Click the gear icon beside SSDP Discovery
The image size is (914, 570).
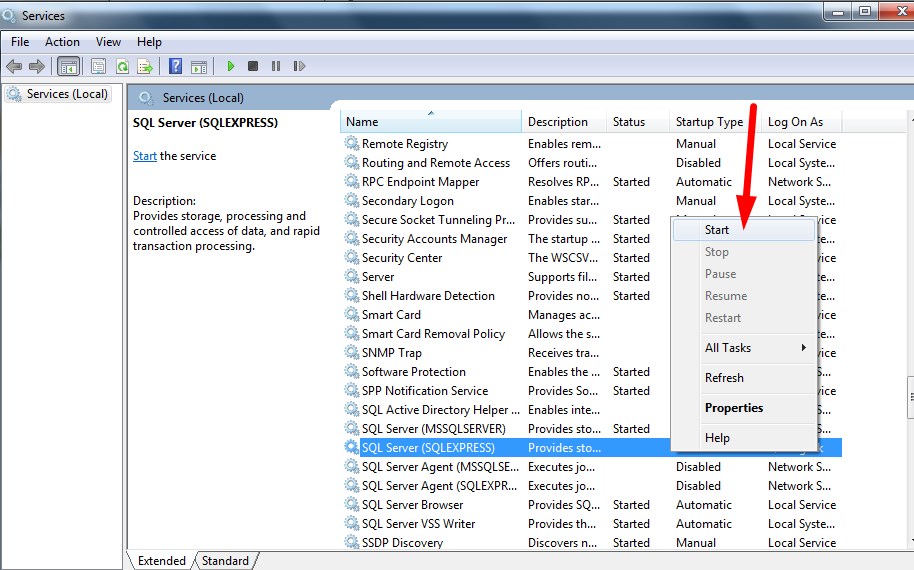point(351,542)
